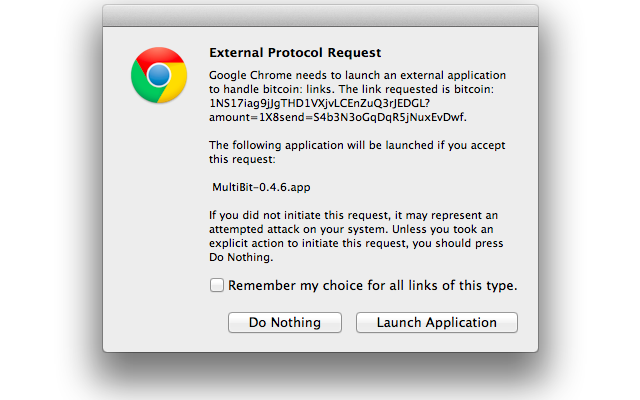
Task: Choose the Do Nothing button
Action: (x=284, y=322)
